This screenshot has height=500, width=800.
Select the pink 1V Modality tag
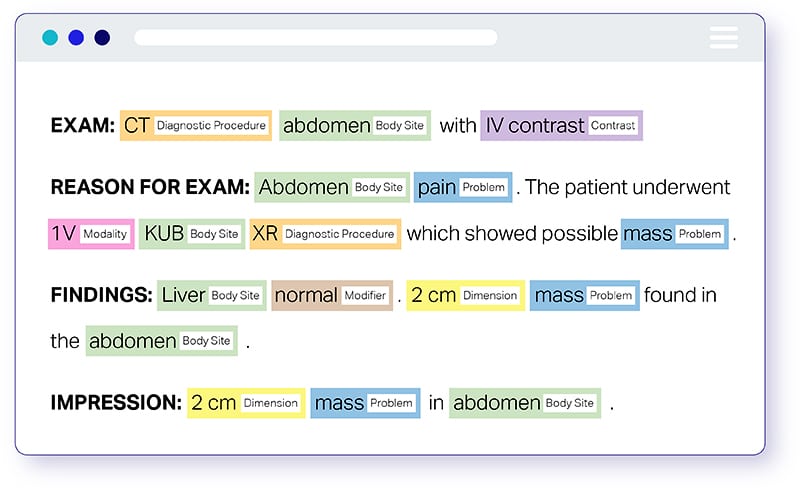(x=90, y=234)
